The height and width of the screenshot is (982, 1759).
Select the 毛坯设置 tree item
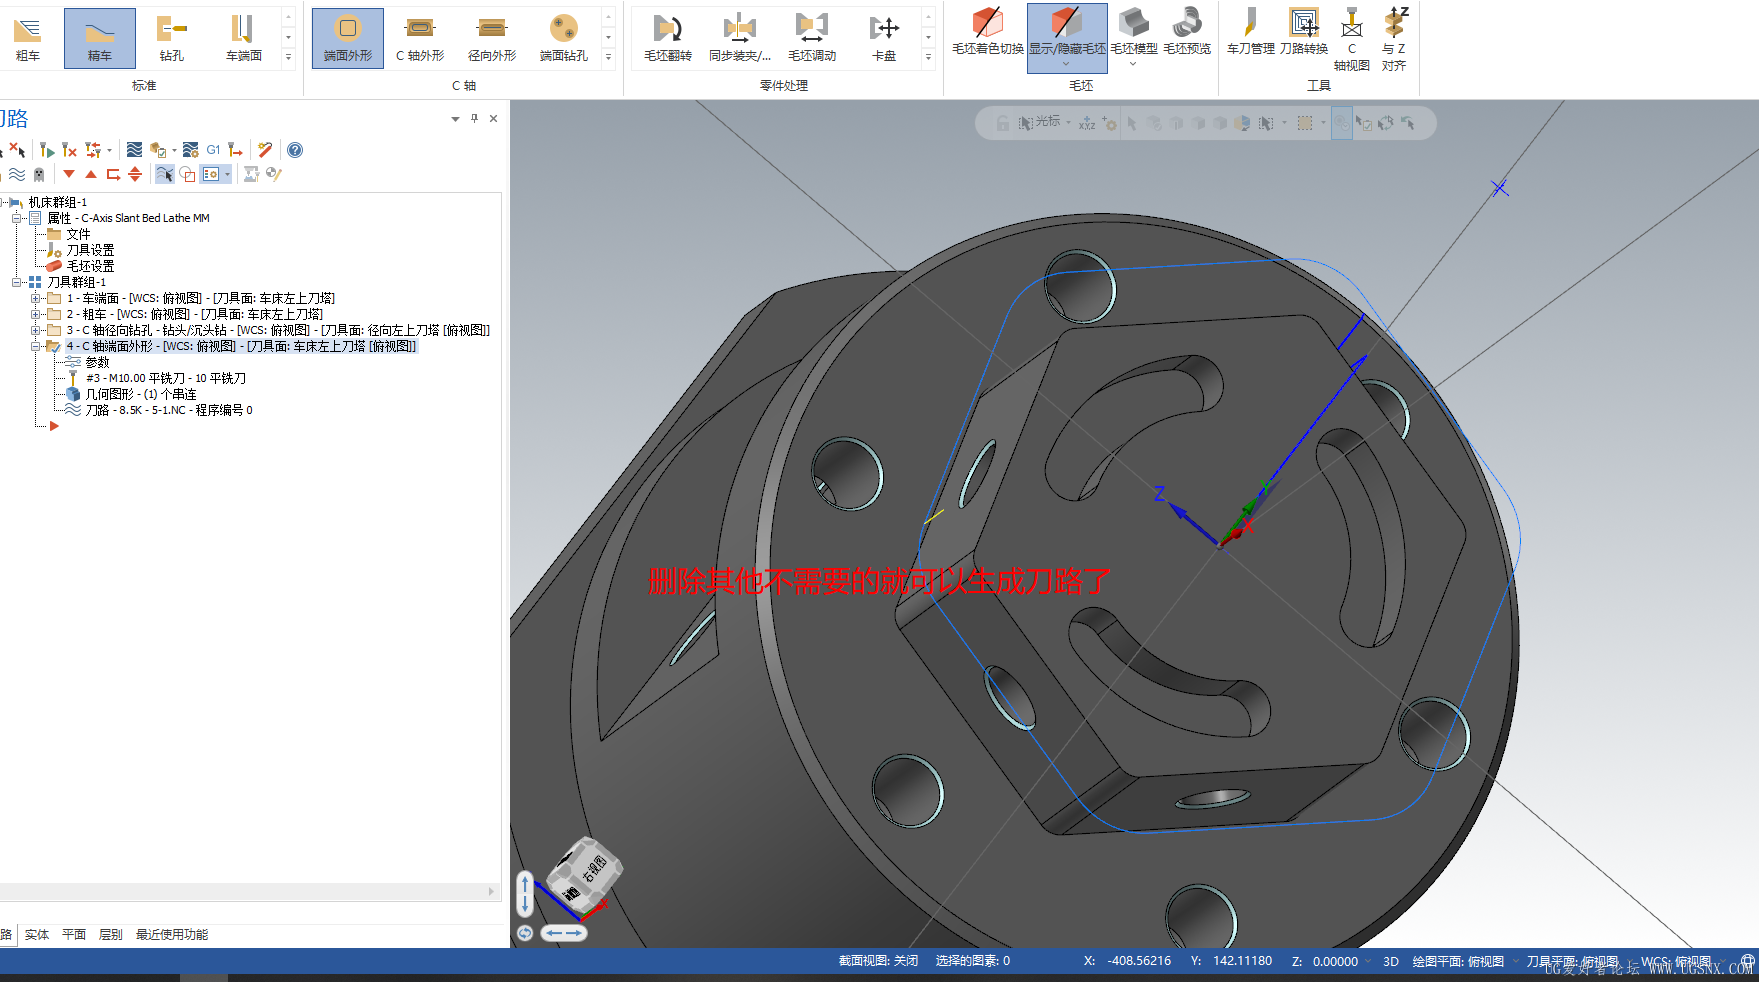click(x=90, y=266)
